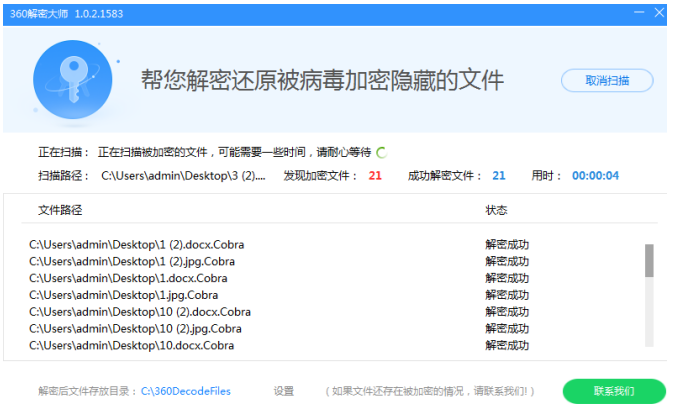682x416 pixels.
Task: Click the headline 帮您解密还原被病毒加密隐藏的文件
Action: pos(322,80)
